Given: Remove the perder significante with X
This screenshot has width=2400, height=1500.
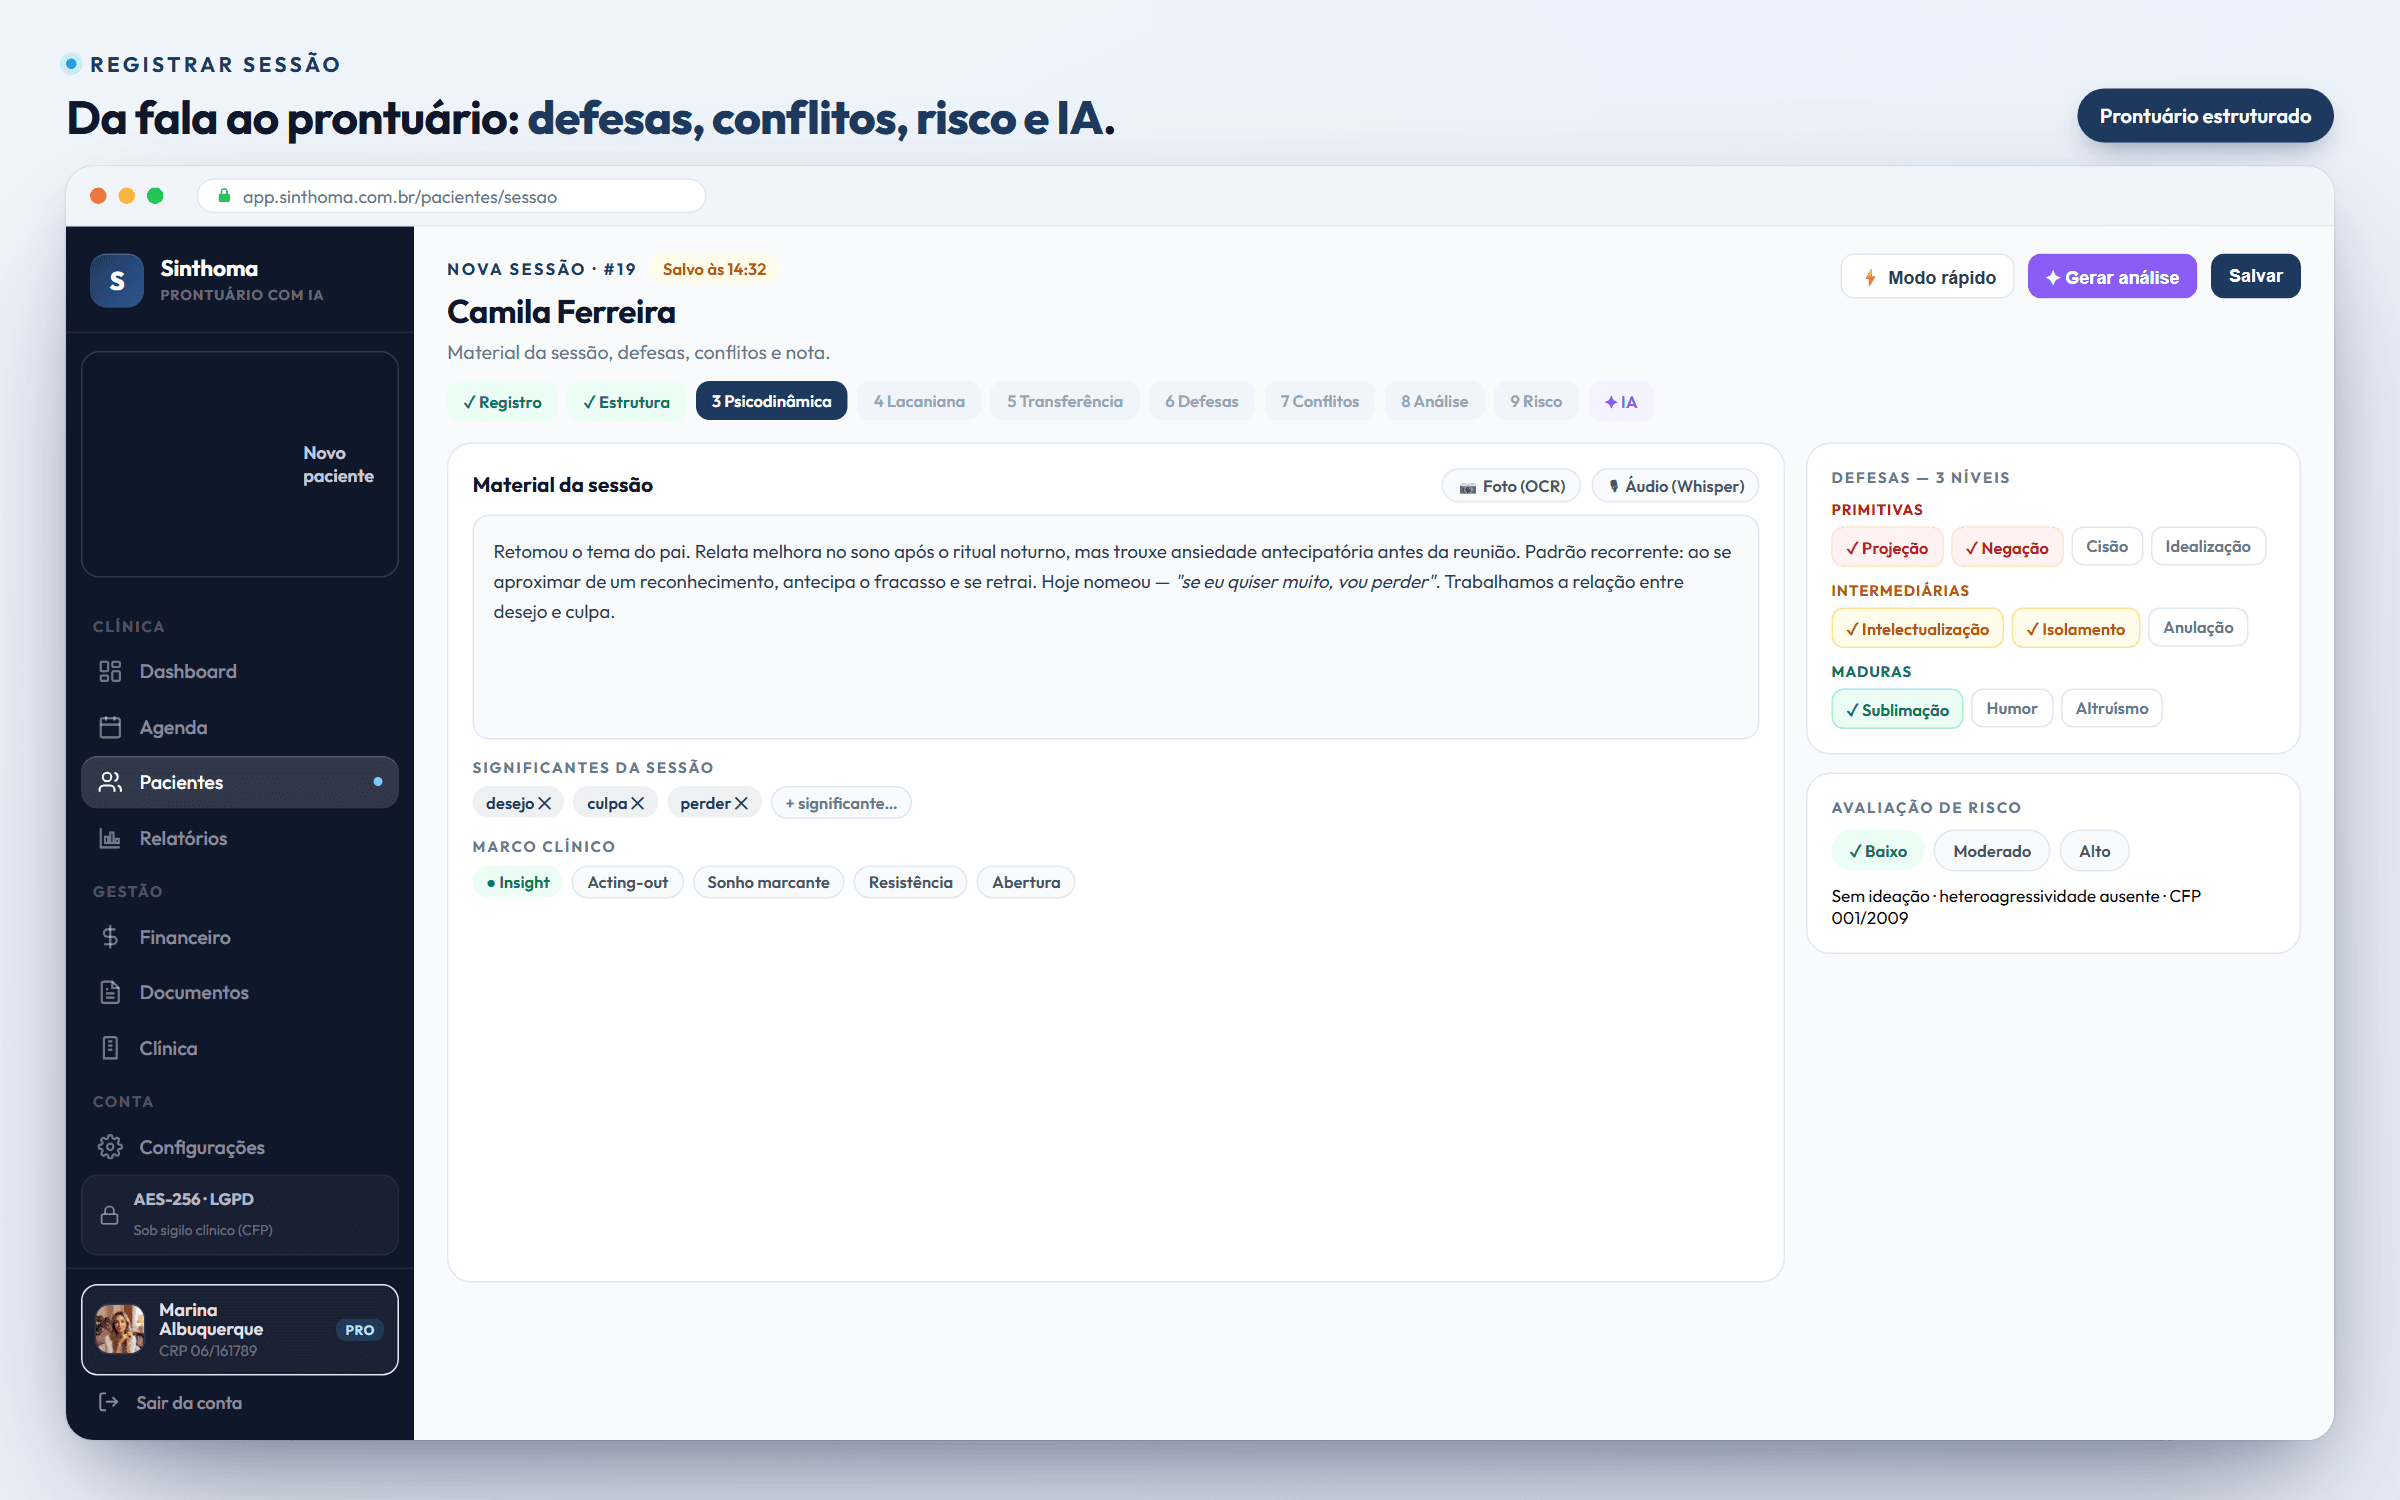Looking at the screenshot, I should tap(741, 803).
